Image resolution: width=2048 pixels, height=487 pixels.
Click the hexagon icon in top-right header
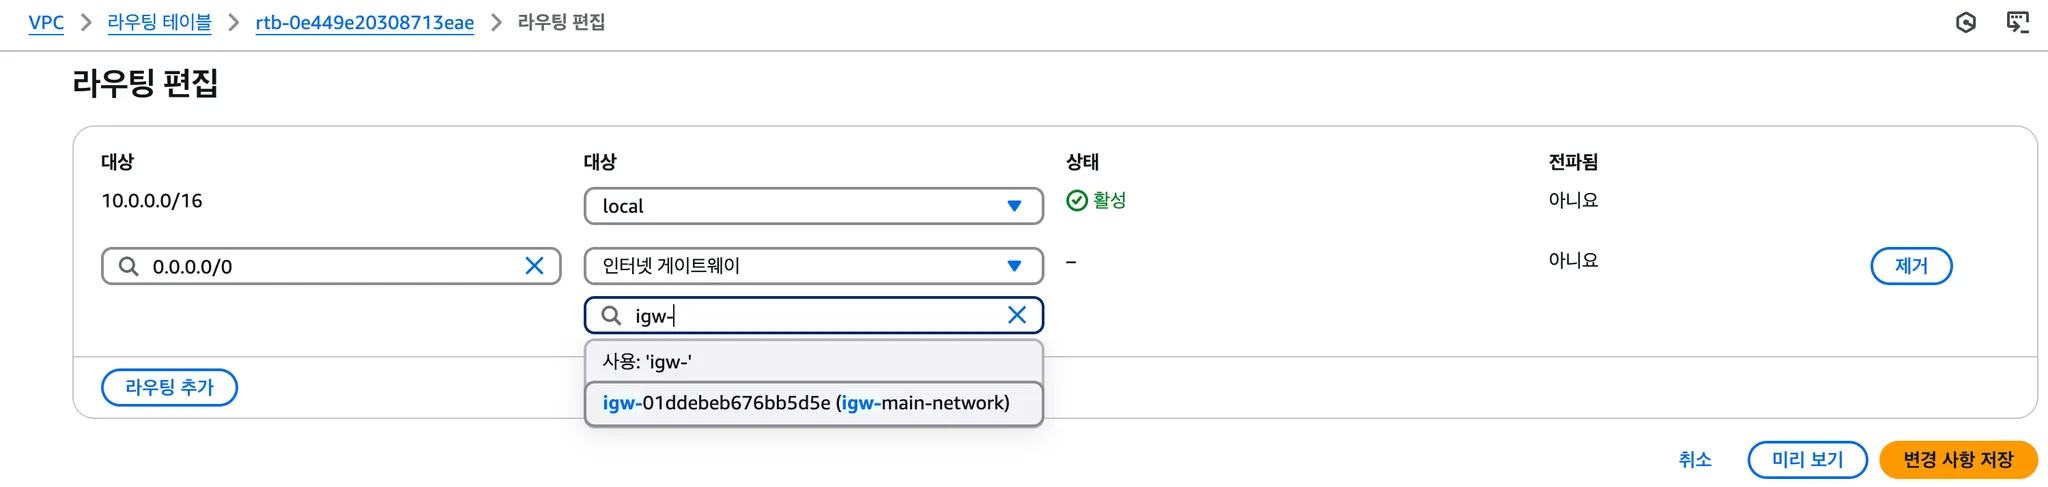click(1965, 22)
